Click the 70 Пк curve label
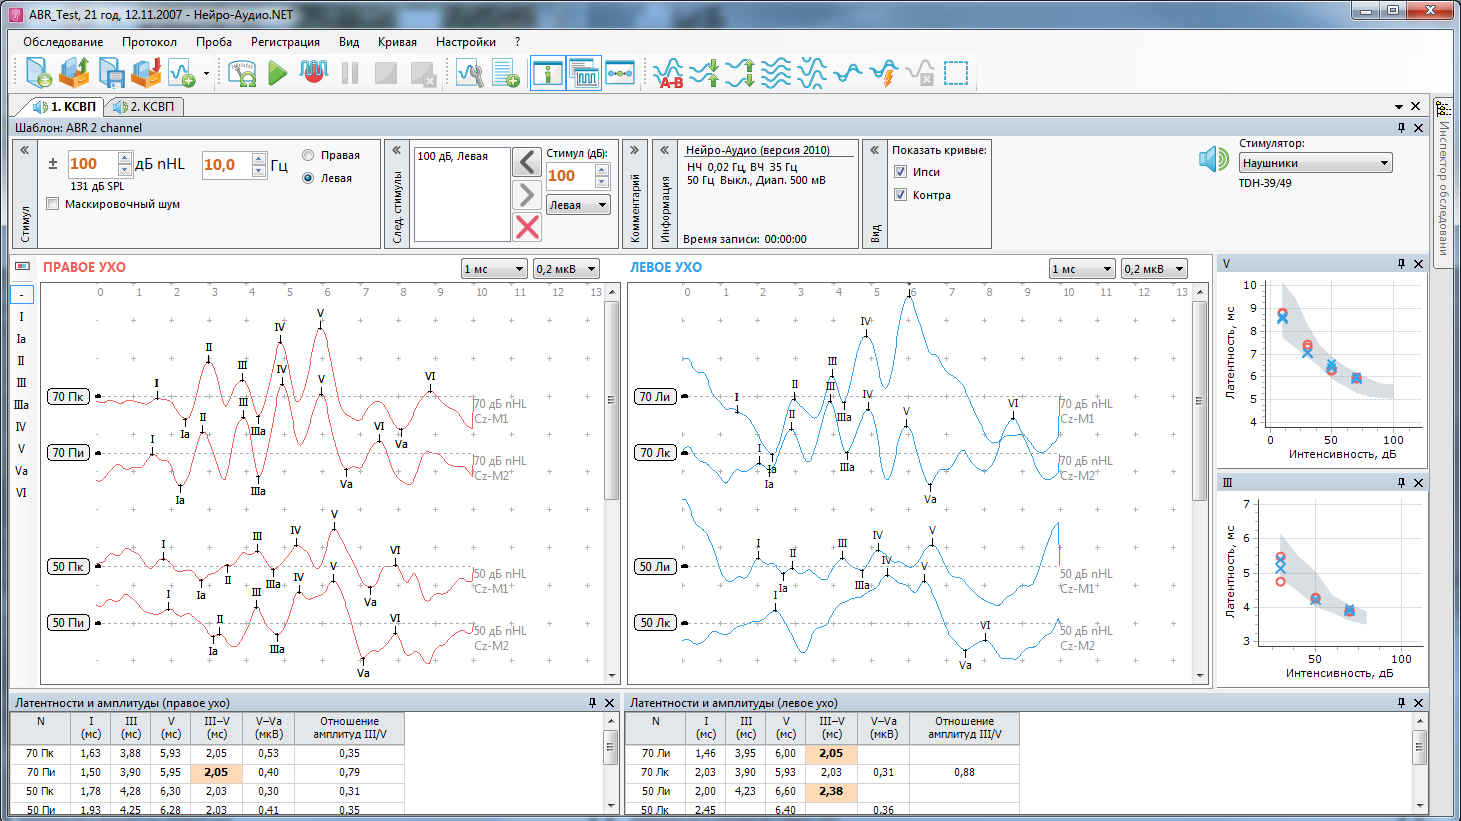 pos(68,397)
